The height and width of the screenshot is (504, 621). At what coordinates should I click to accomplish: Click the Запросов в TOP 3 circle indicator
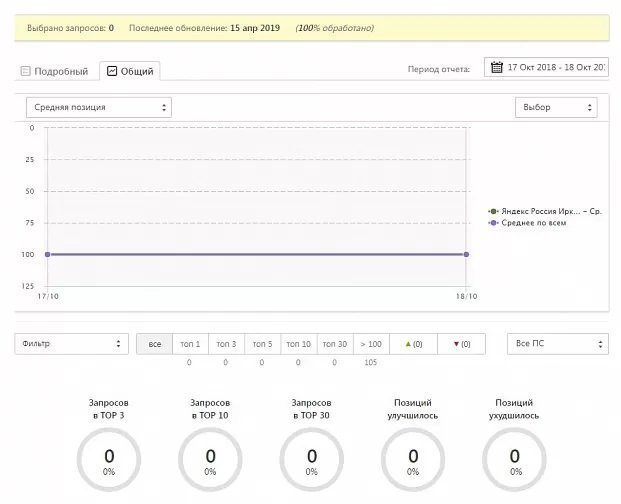[x=108, y=461]
